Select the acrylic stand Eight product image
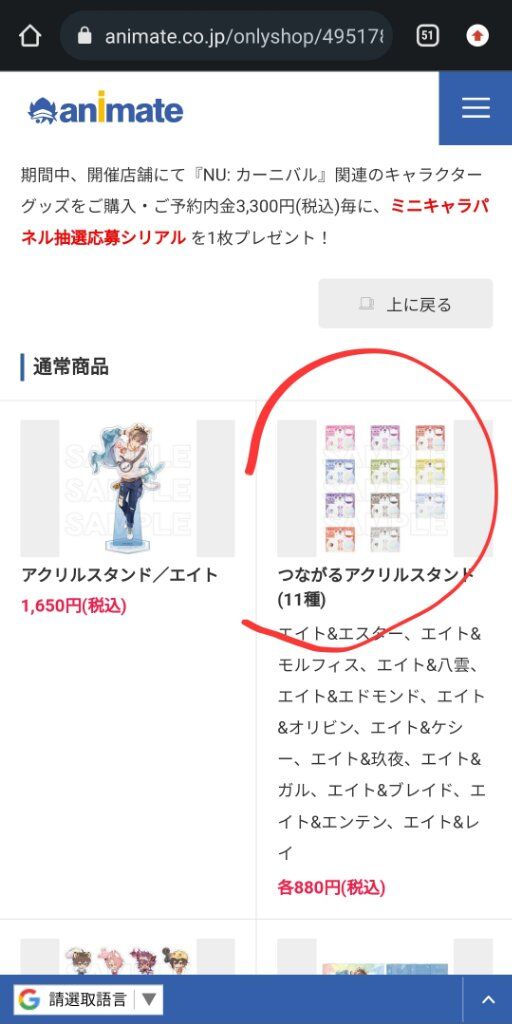The height and width of the screenshot is (1024, 512). (127, 488)
